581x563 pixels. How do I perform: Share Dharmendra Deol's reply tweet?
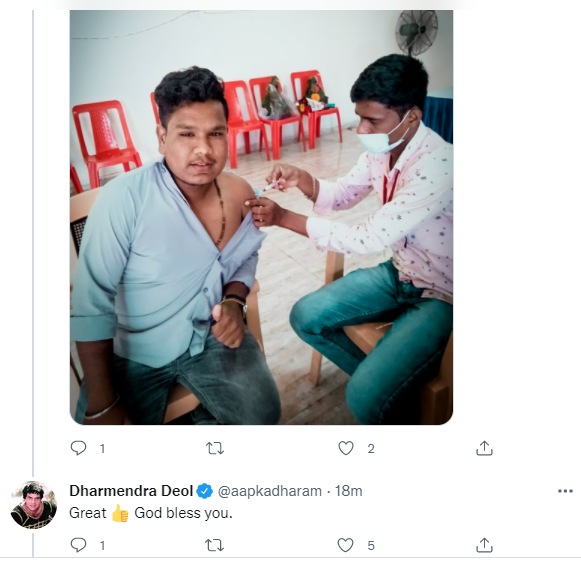(x=484, y=545)
